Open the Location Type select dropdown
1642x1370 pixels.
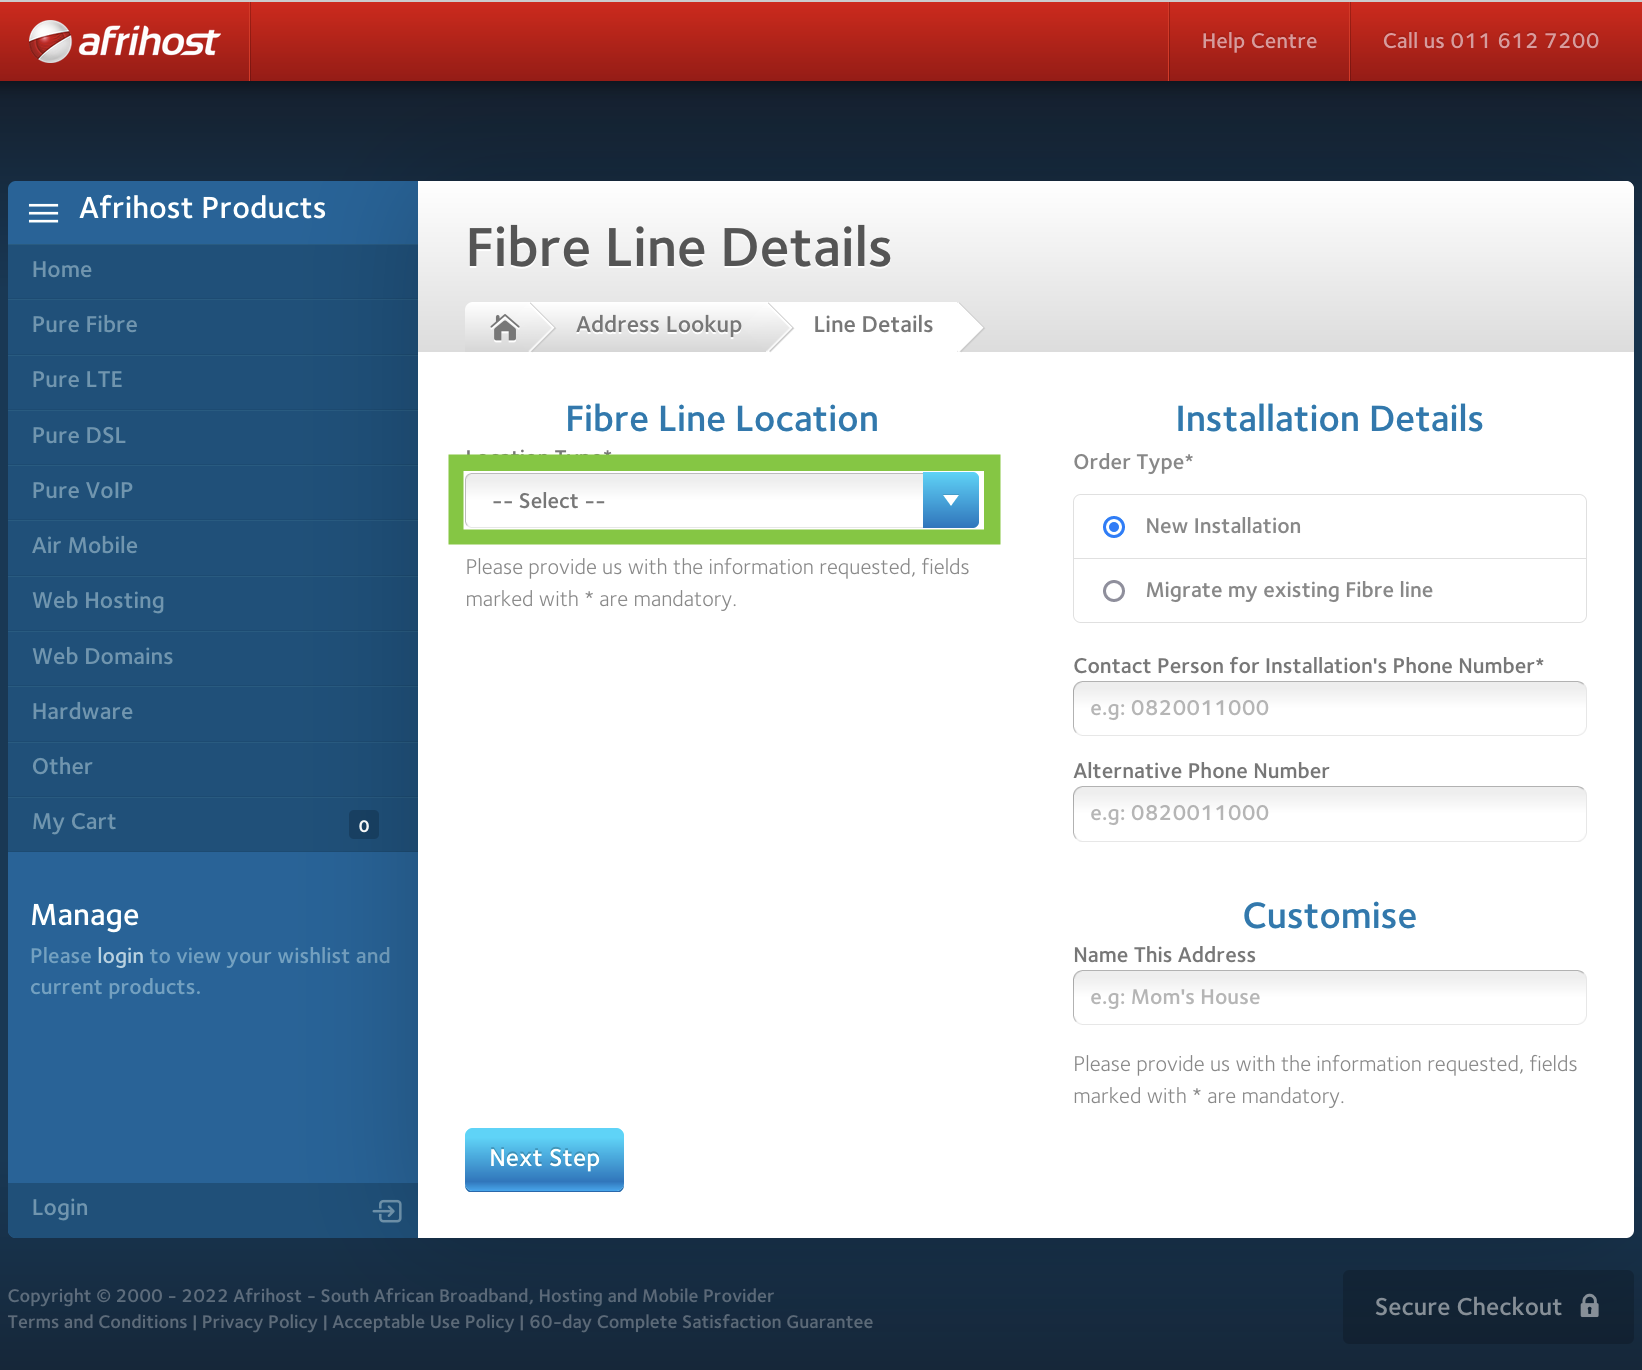click(x=694, y=501)
